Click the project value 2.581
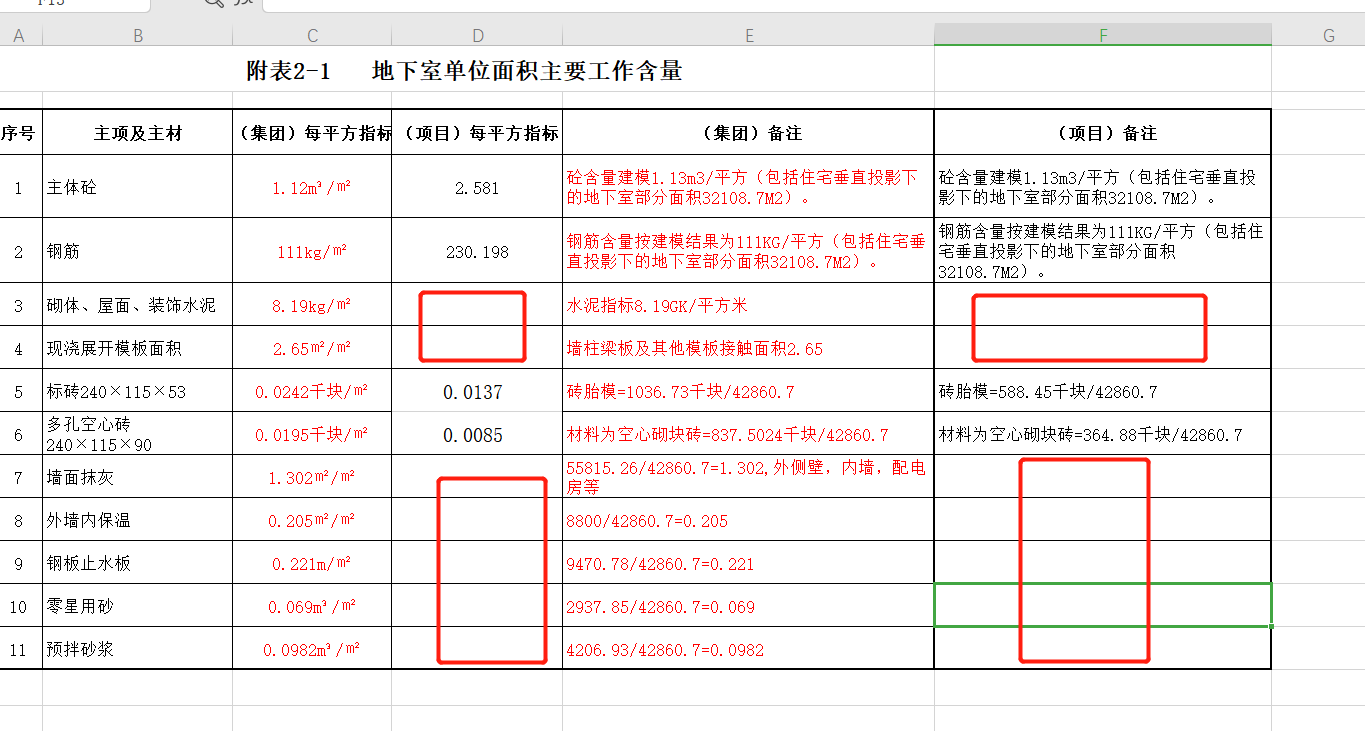The image size is (1365, 731). pos(477,188)
